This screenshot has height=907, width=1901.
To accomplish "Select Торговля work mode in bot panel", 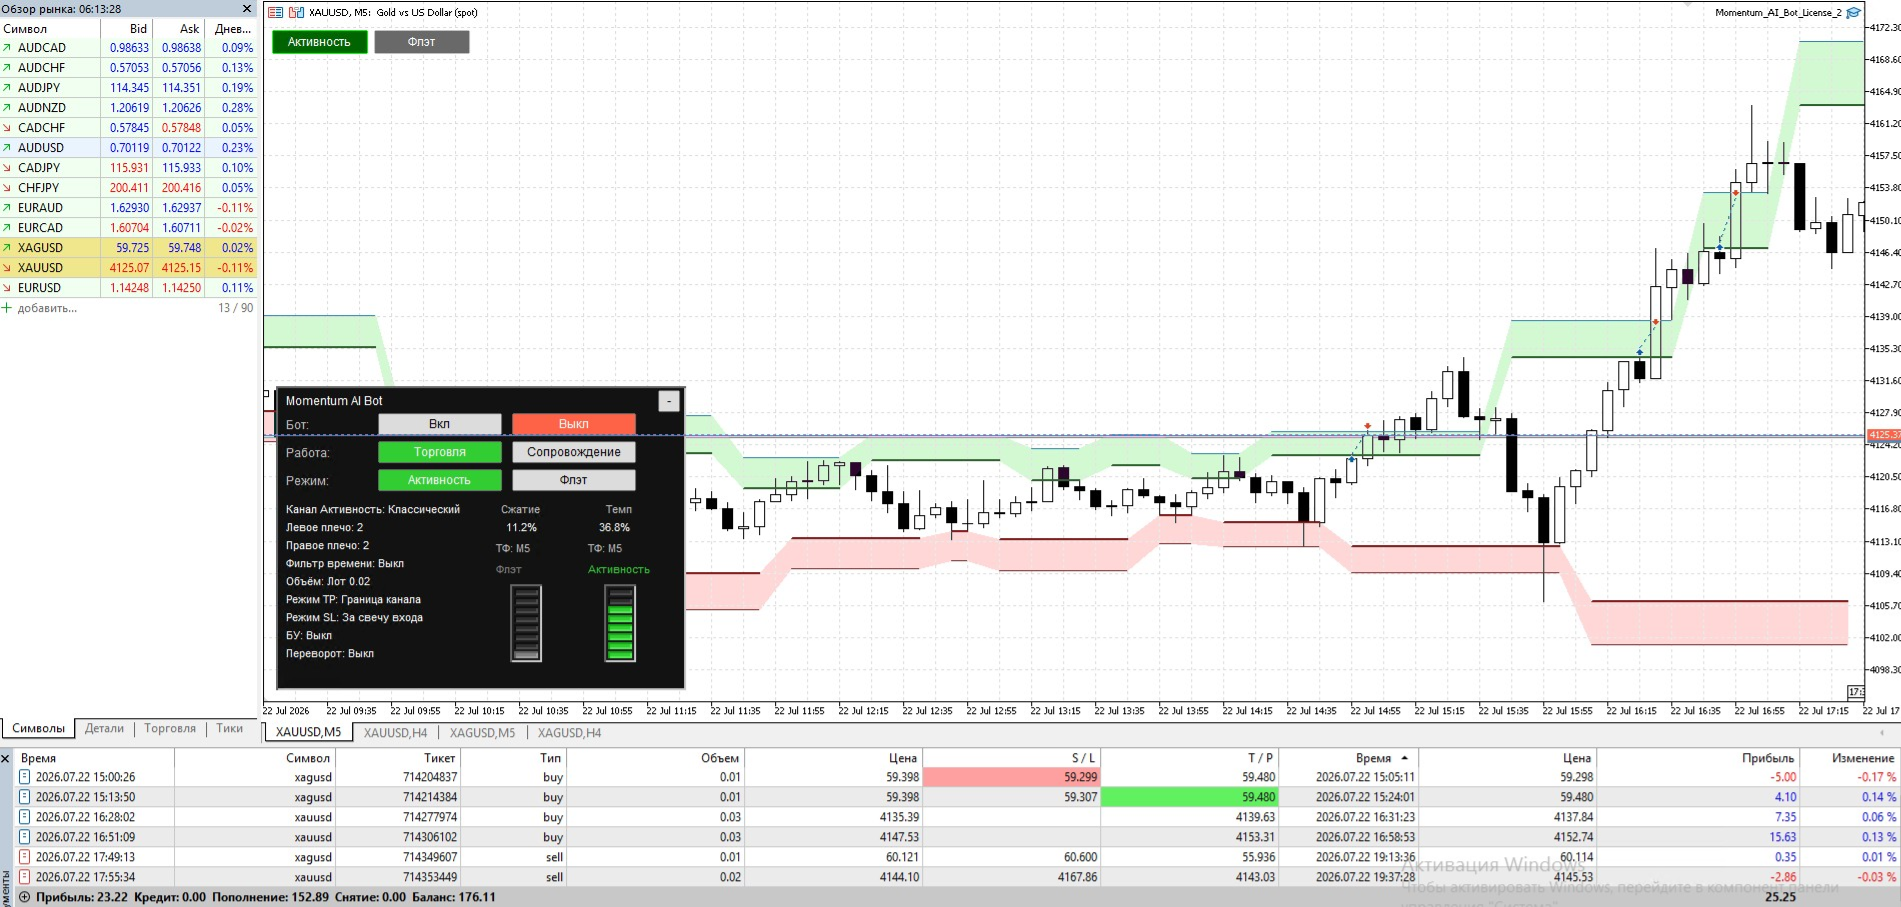I will (439, 452).
